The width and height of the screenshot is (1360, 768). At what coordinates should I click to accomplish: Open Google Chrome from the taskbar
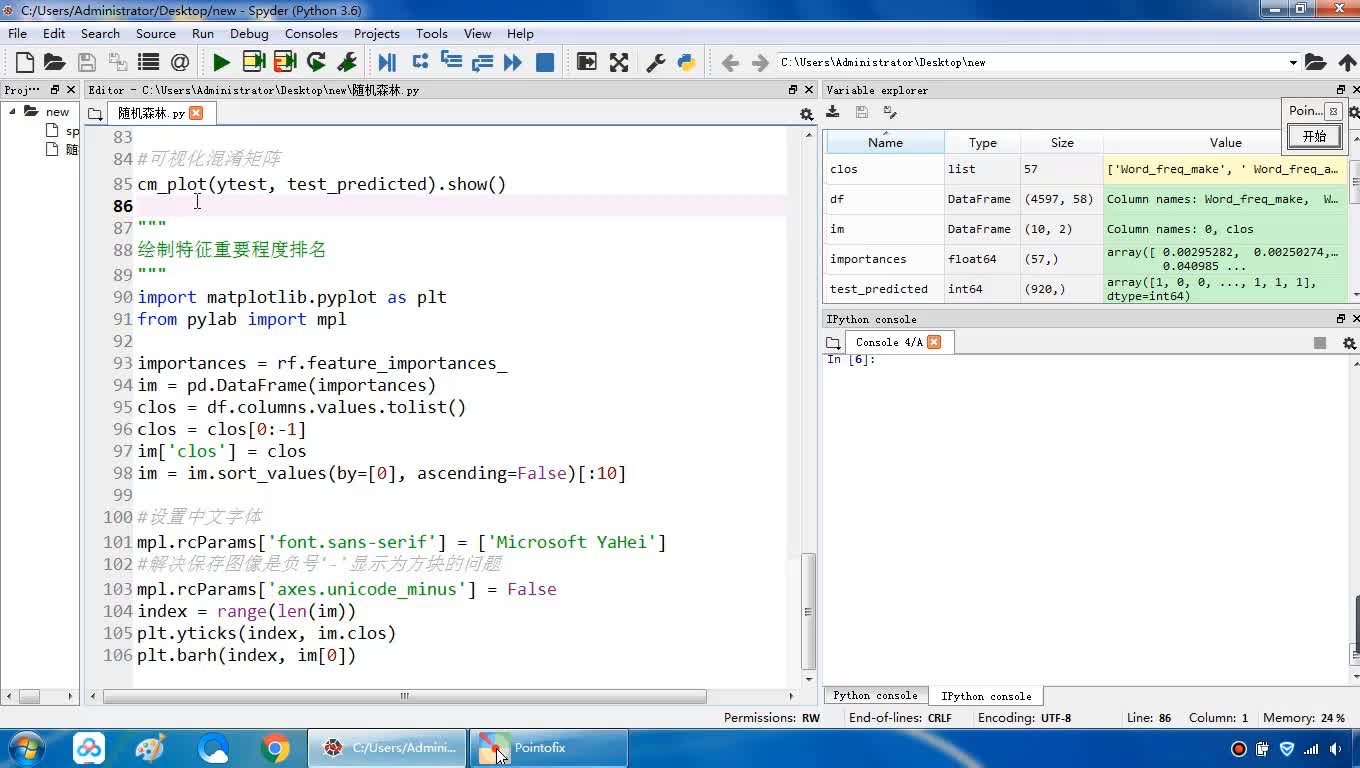(275, 748)
